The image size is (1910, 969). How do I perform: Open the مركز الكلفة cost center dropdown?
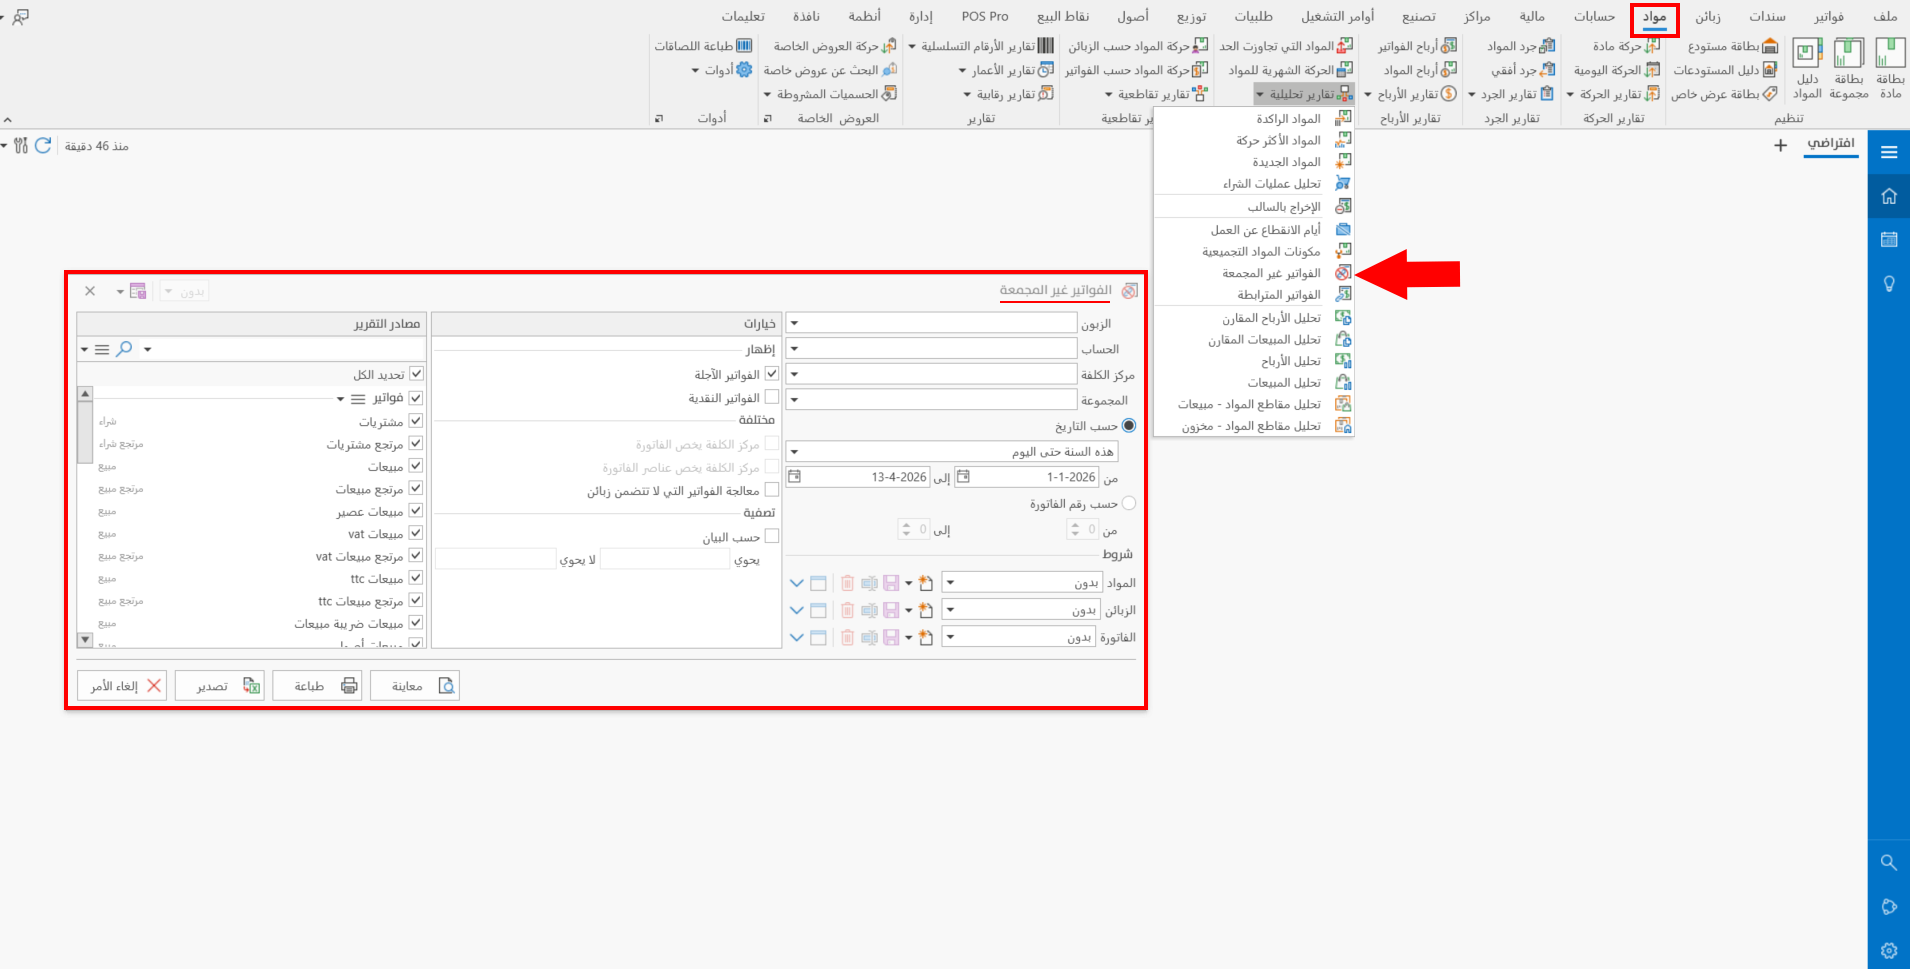pyautogui.click(x=795, y=374)
